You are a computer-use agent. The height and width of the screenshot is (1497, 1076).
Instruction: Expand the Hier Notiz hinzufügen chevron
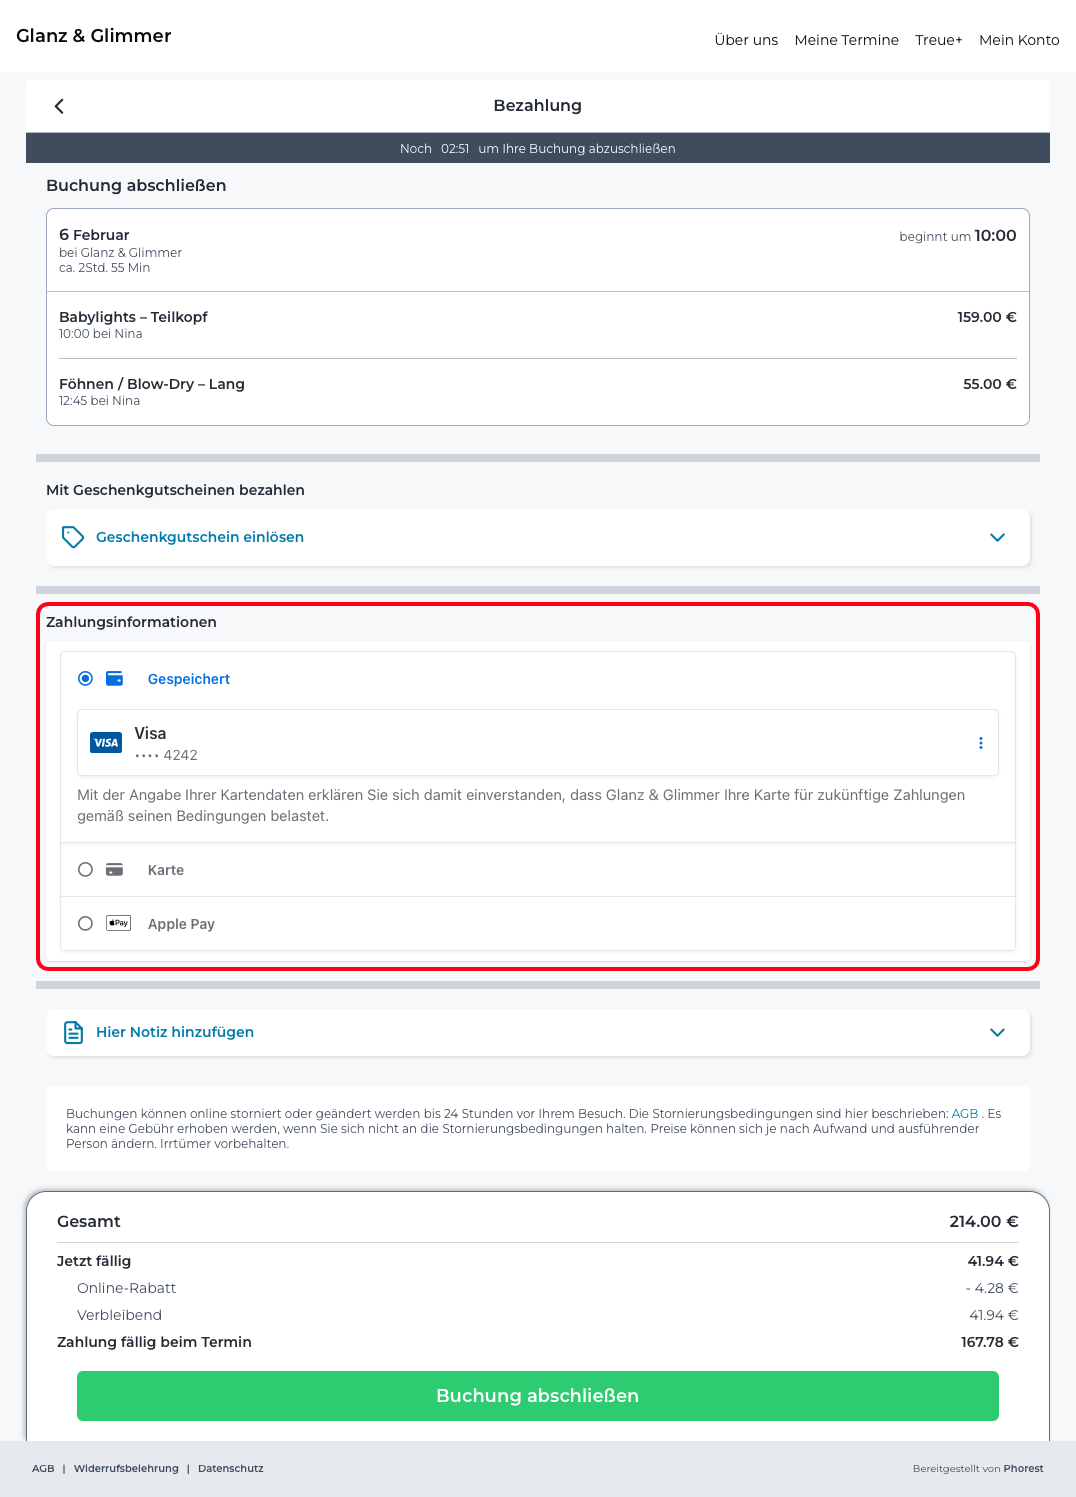(x=997, y=1032)
